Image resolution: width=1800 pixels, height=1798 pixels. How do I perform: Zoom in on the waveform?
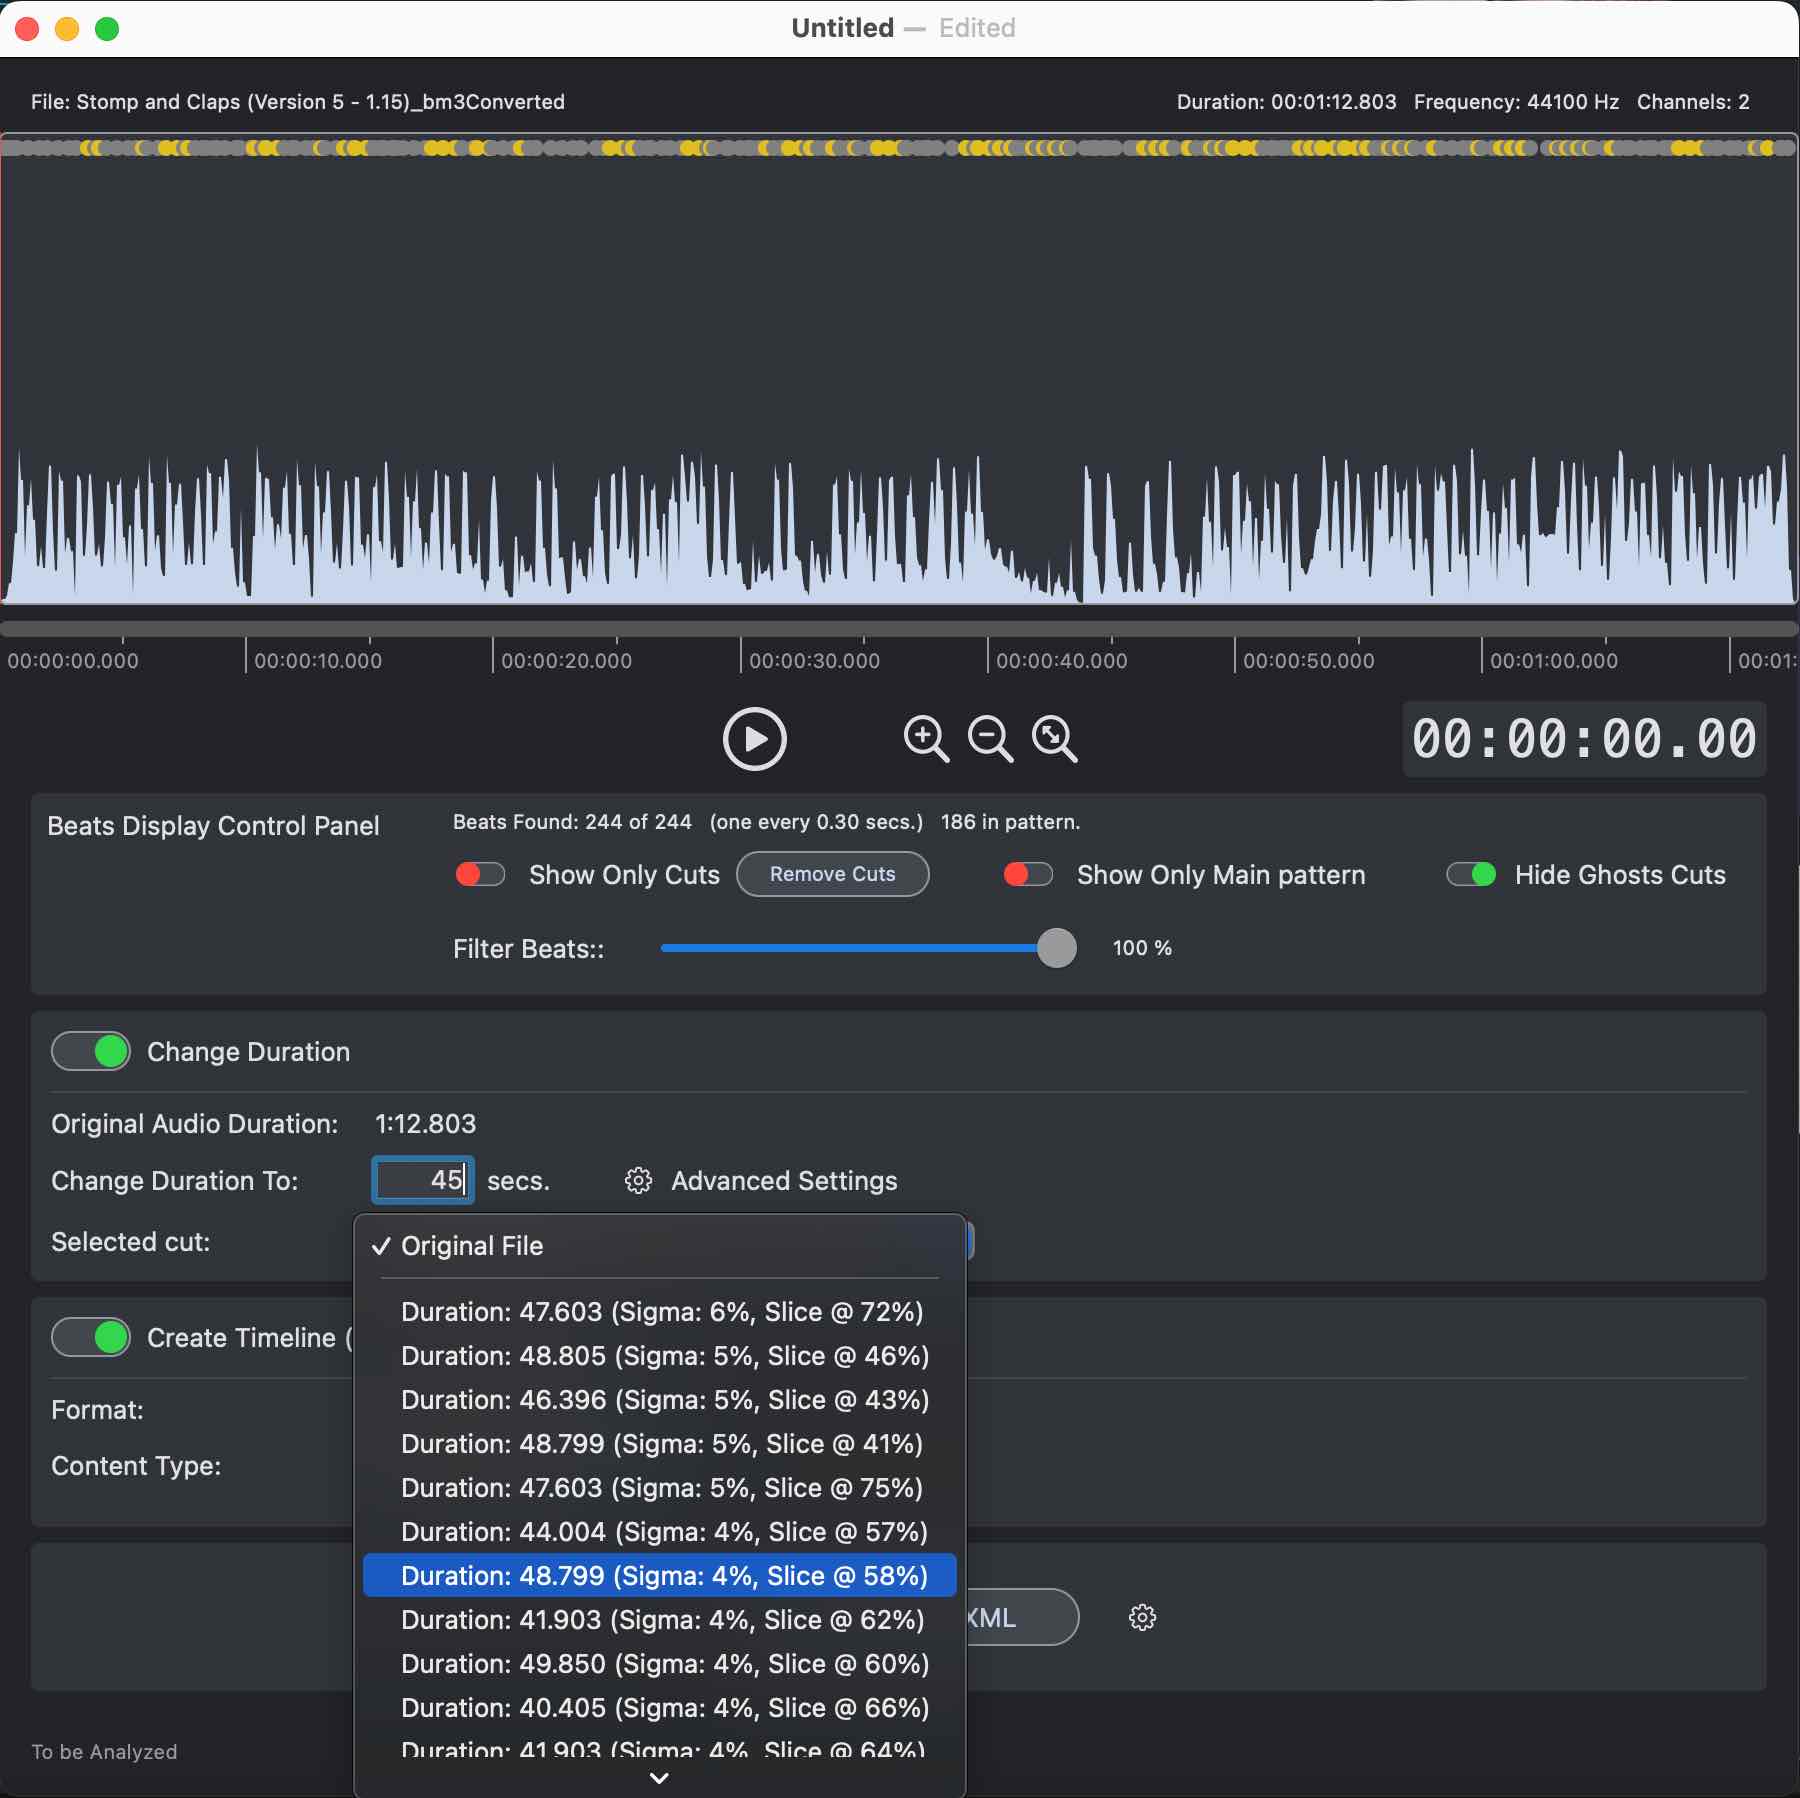[926, 739]
